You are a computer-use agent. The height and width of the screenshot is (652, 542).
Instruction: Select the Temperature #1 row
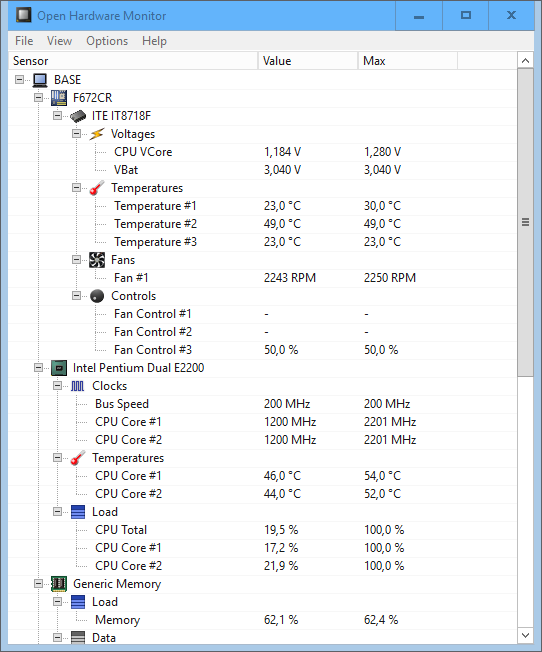point(262,206)
